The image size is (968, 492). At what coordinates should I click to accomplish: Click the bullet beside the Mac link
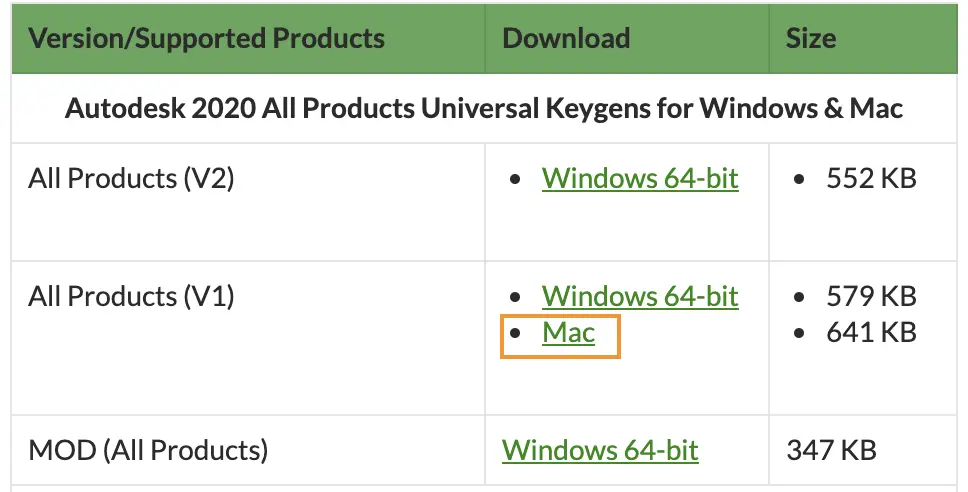[x=515, y=334]
